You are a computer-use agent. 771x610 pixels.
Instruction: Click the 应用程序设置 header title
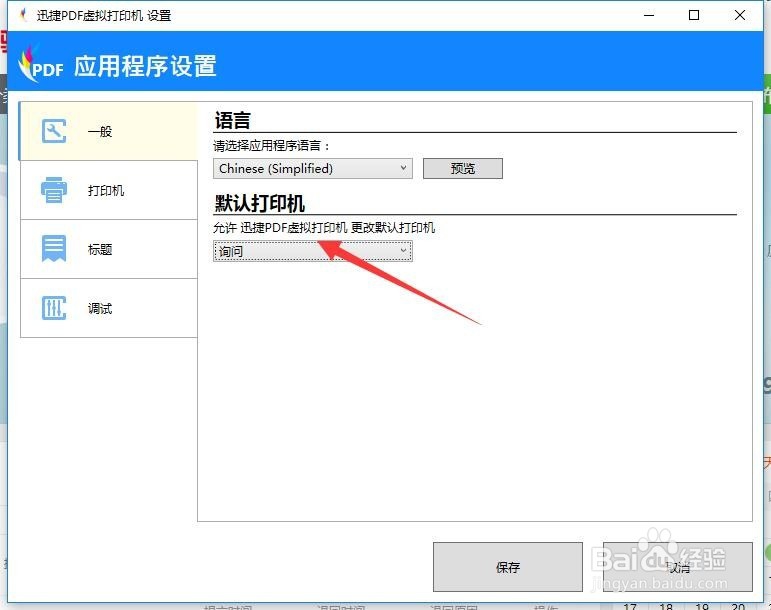pos(146,65)
